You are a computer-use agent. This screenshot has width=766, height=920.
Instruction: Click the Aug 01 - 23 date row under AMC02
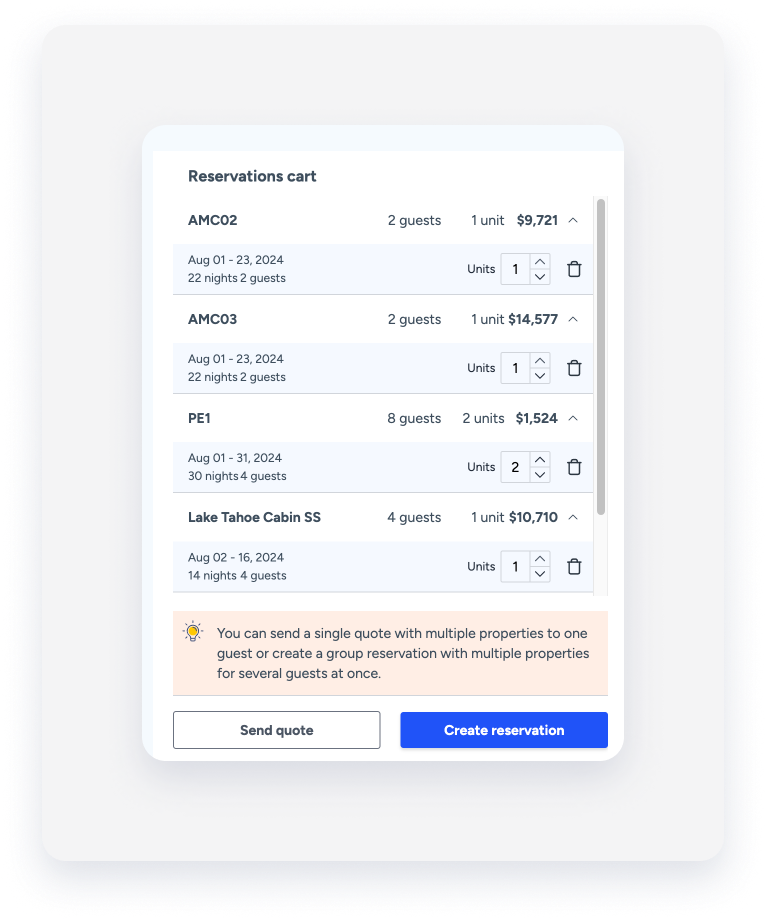[300, 268]
